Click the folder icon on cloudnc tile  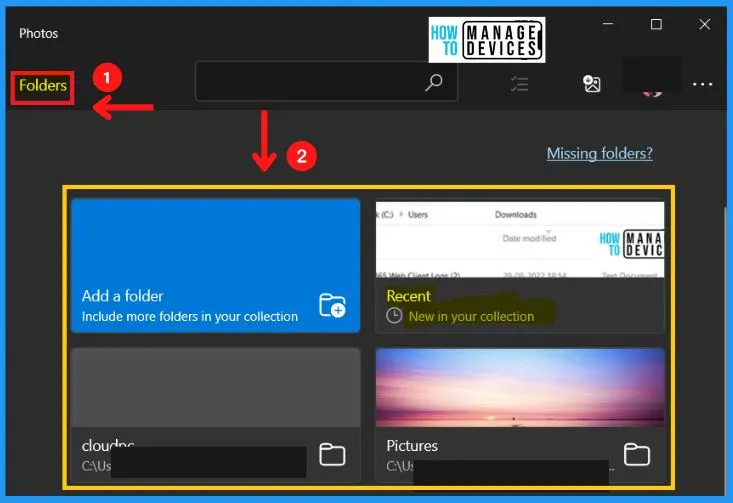pyautogui.click(x=332, y=455)
